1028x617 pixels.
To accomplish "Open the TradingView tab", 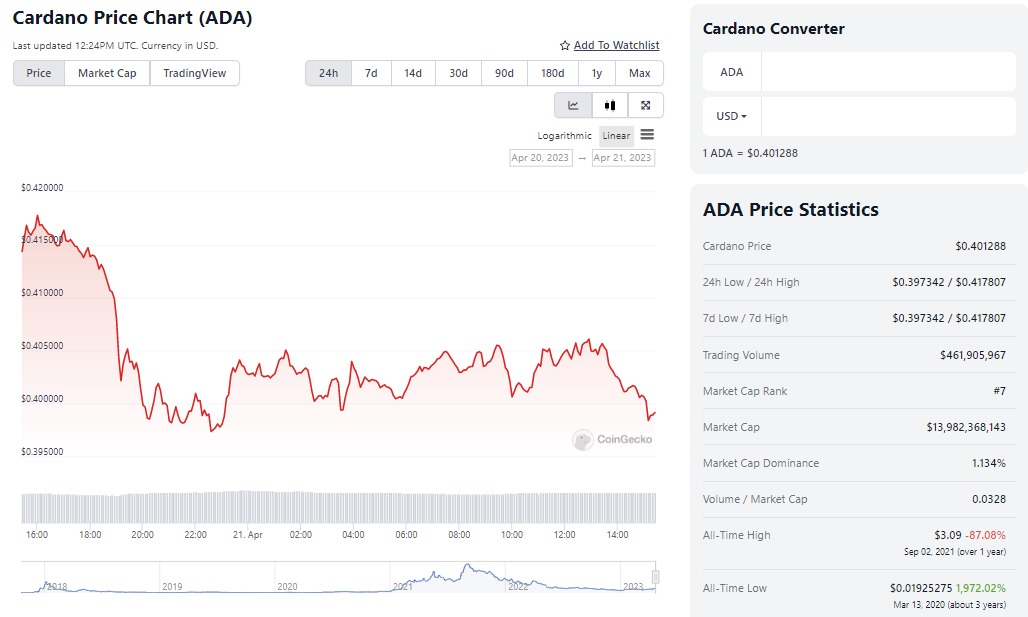I will 194,73.
